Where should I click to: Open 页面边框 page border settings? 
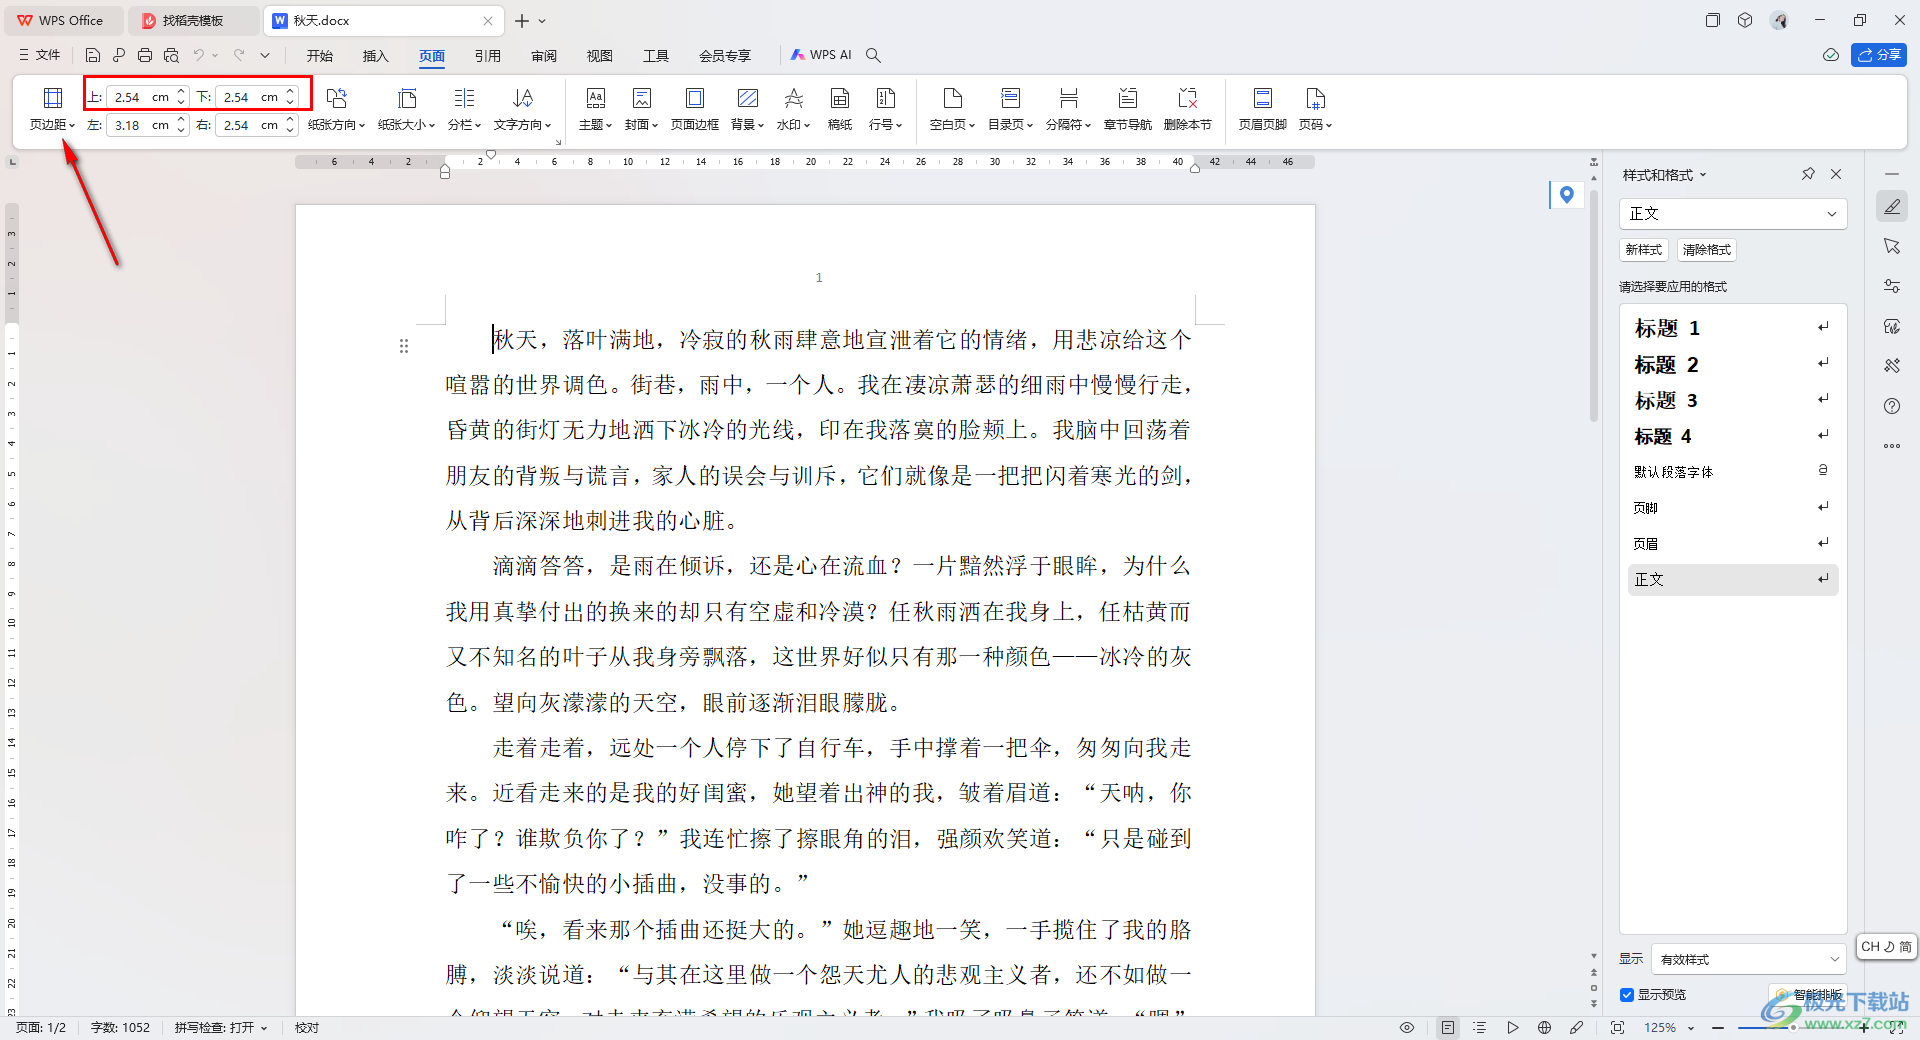(695, 110)
